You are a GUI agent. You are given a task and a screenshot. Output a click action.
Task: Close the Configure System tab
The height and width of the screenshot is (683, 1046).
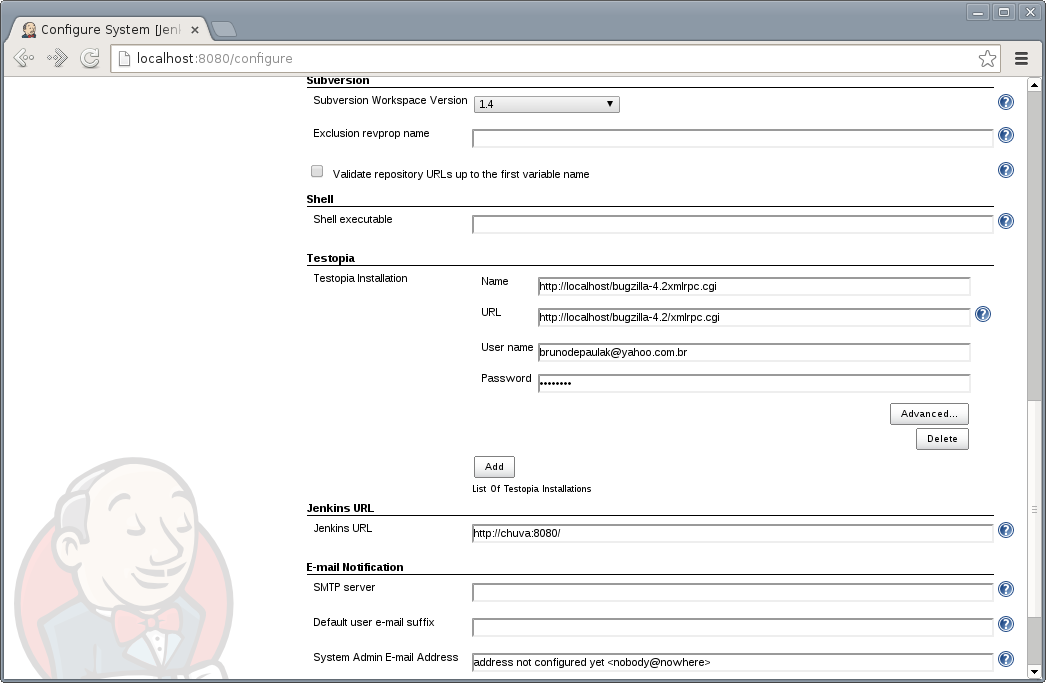click(x=195, y=30)
